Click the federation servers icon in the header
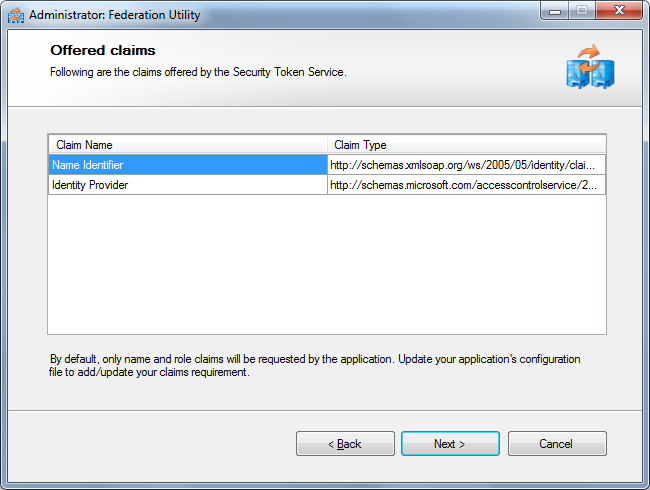Screen dimensions: 650x490 pyautogui.click(x=590, y=66)
